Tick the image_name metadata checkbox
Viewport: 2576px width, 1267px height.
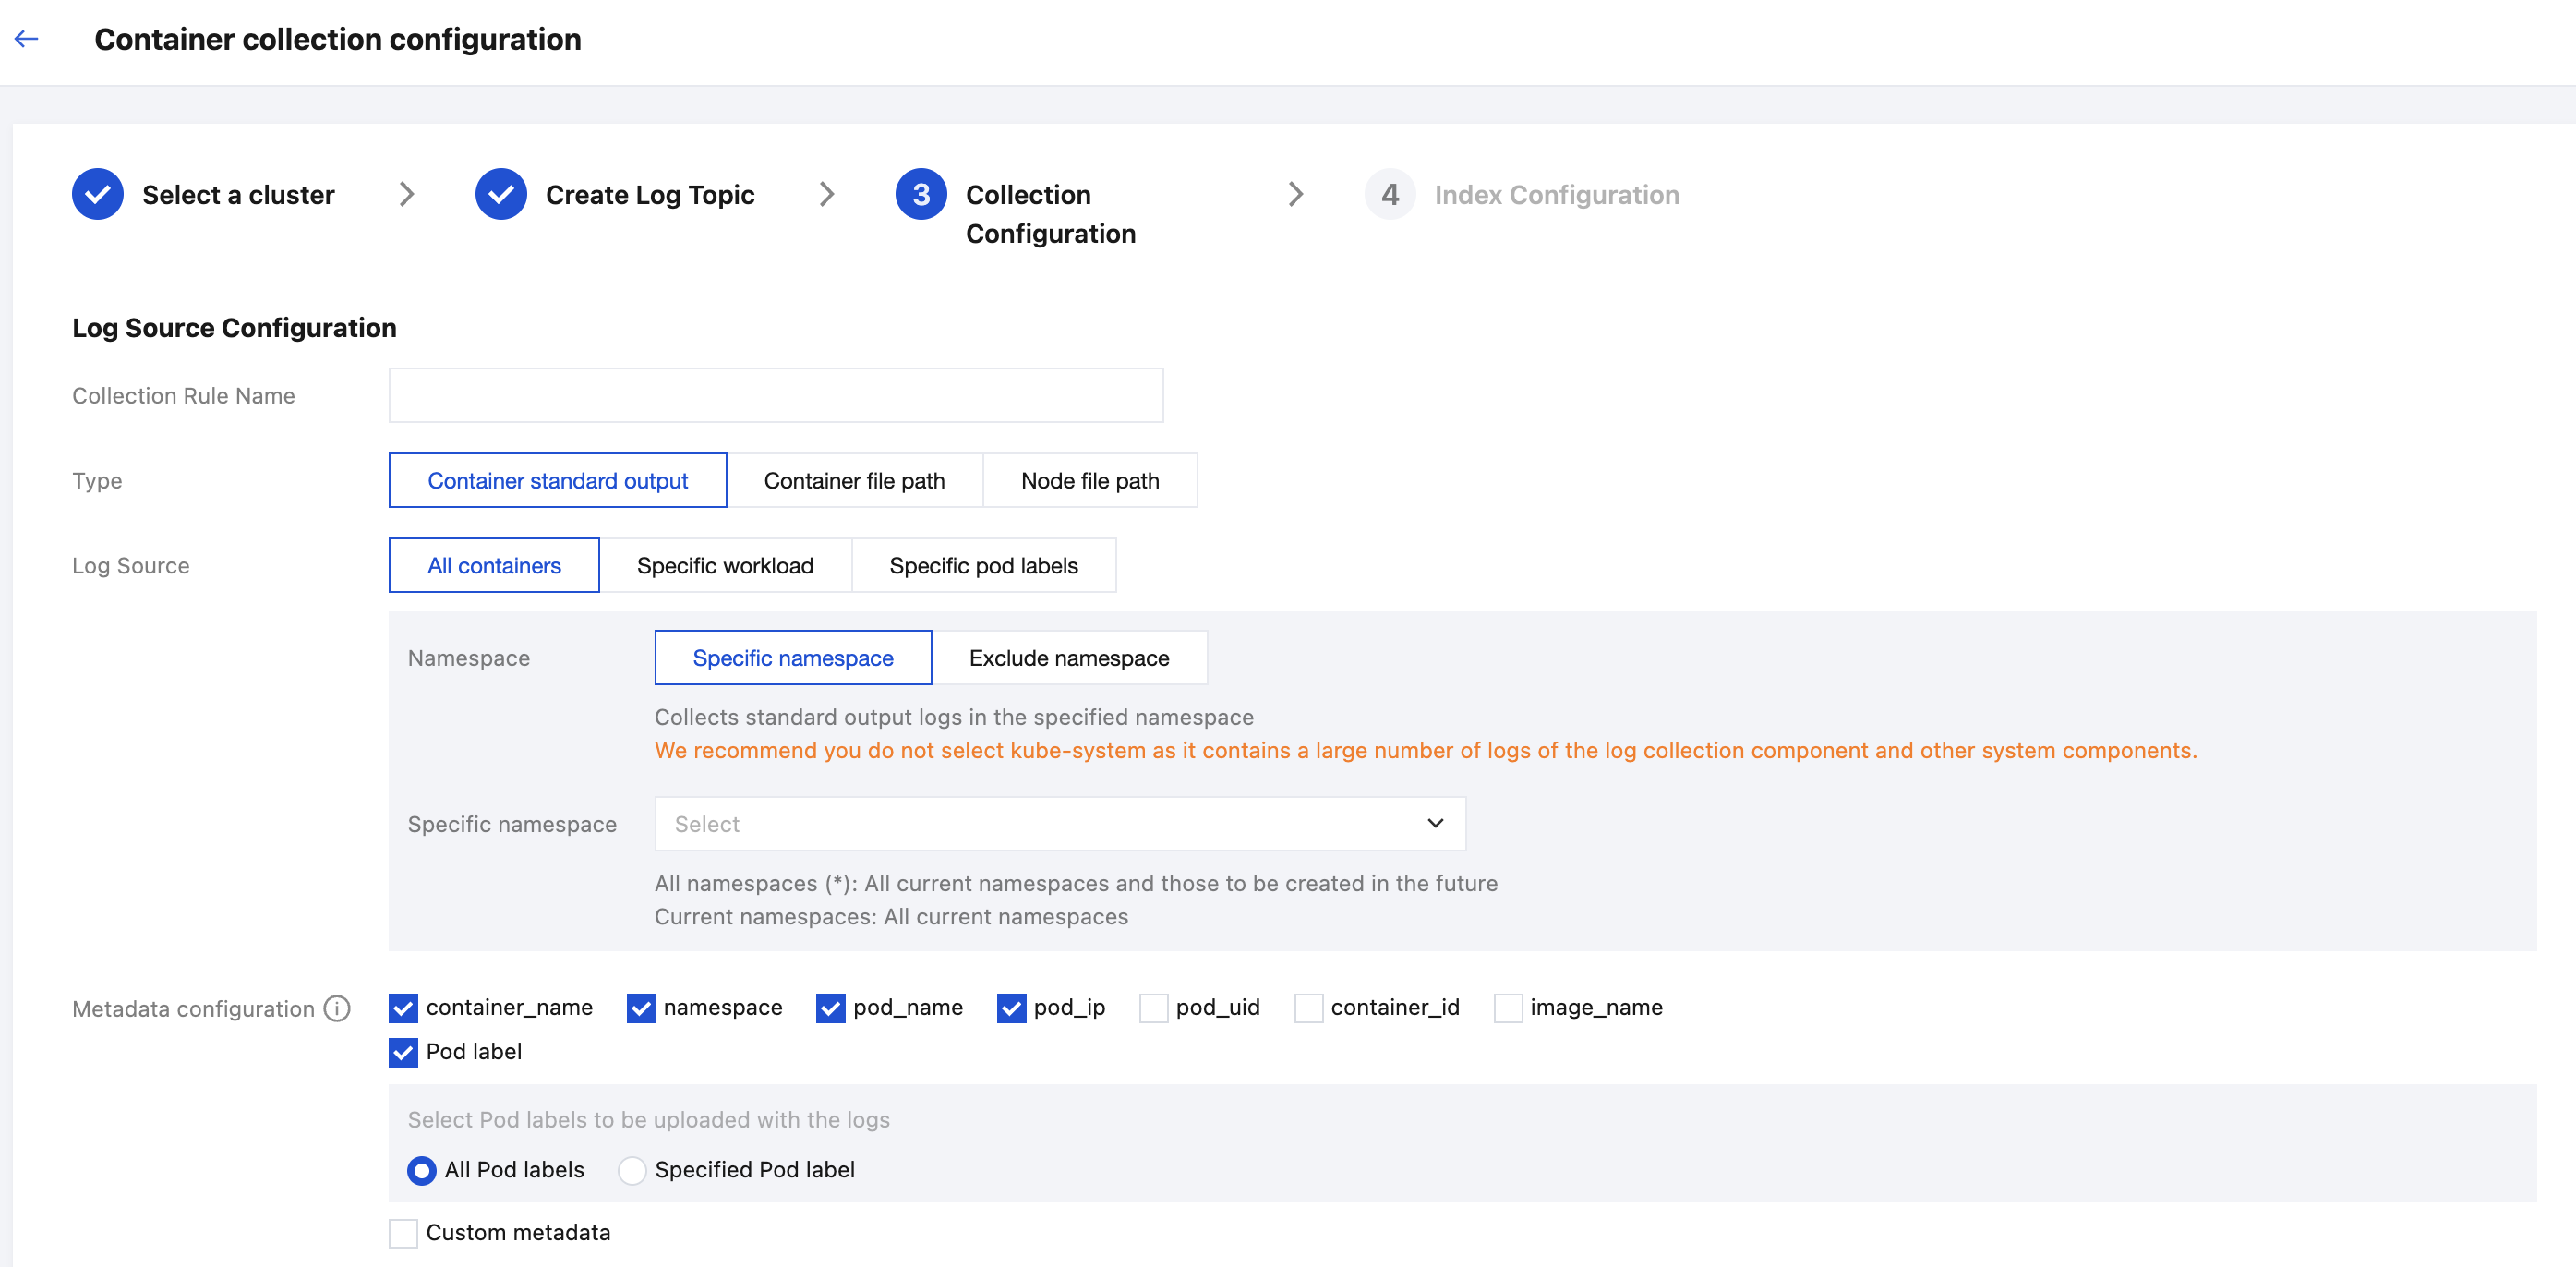[x=1507, y=1008]
